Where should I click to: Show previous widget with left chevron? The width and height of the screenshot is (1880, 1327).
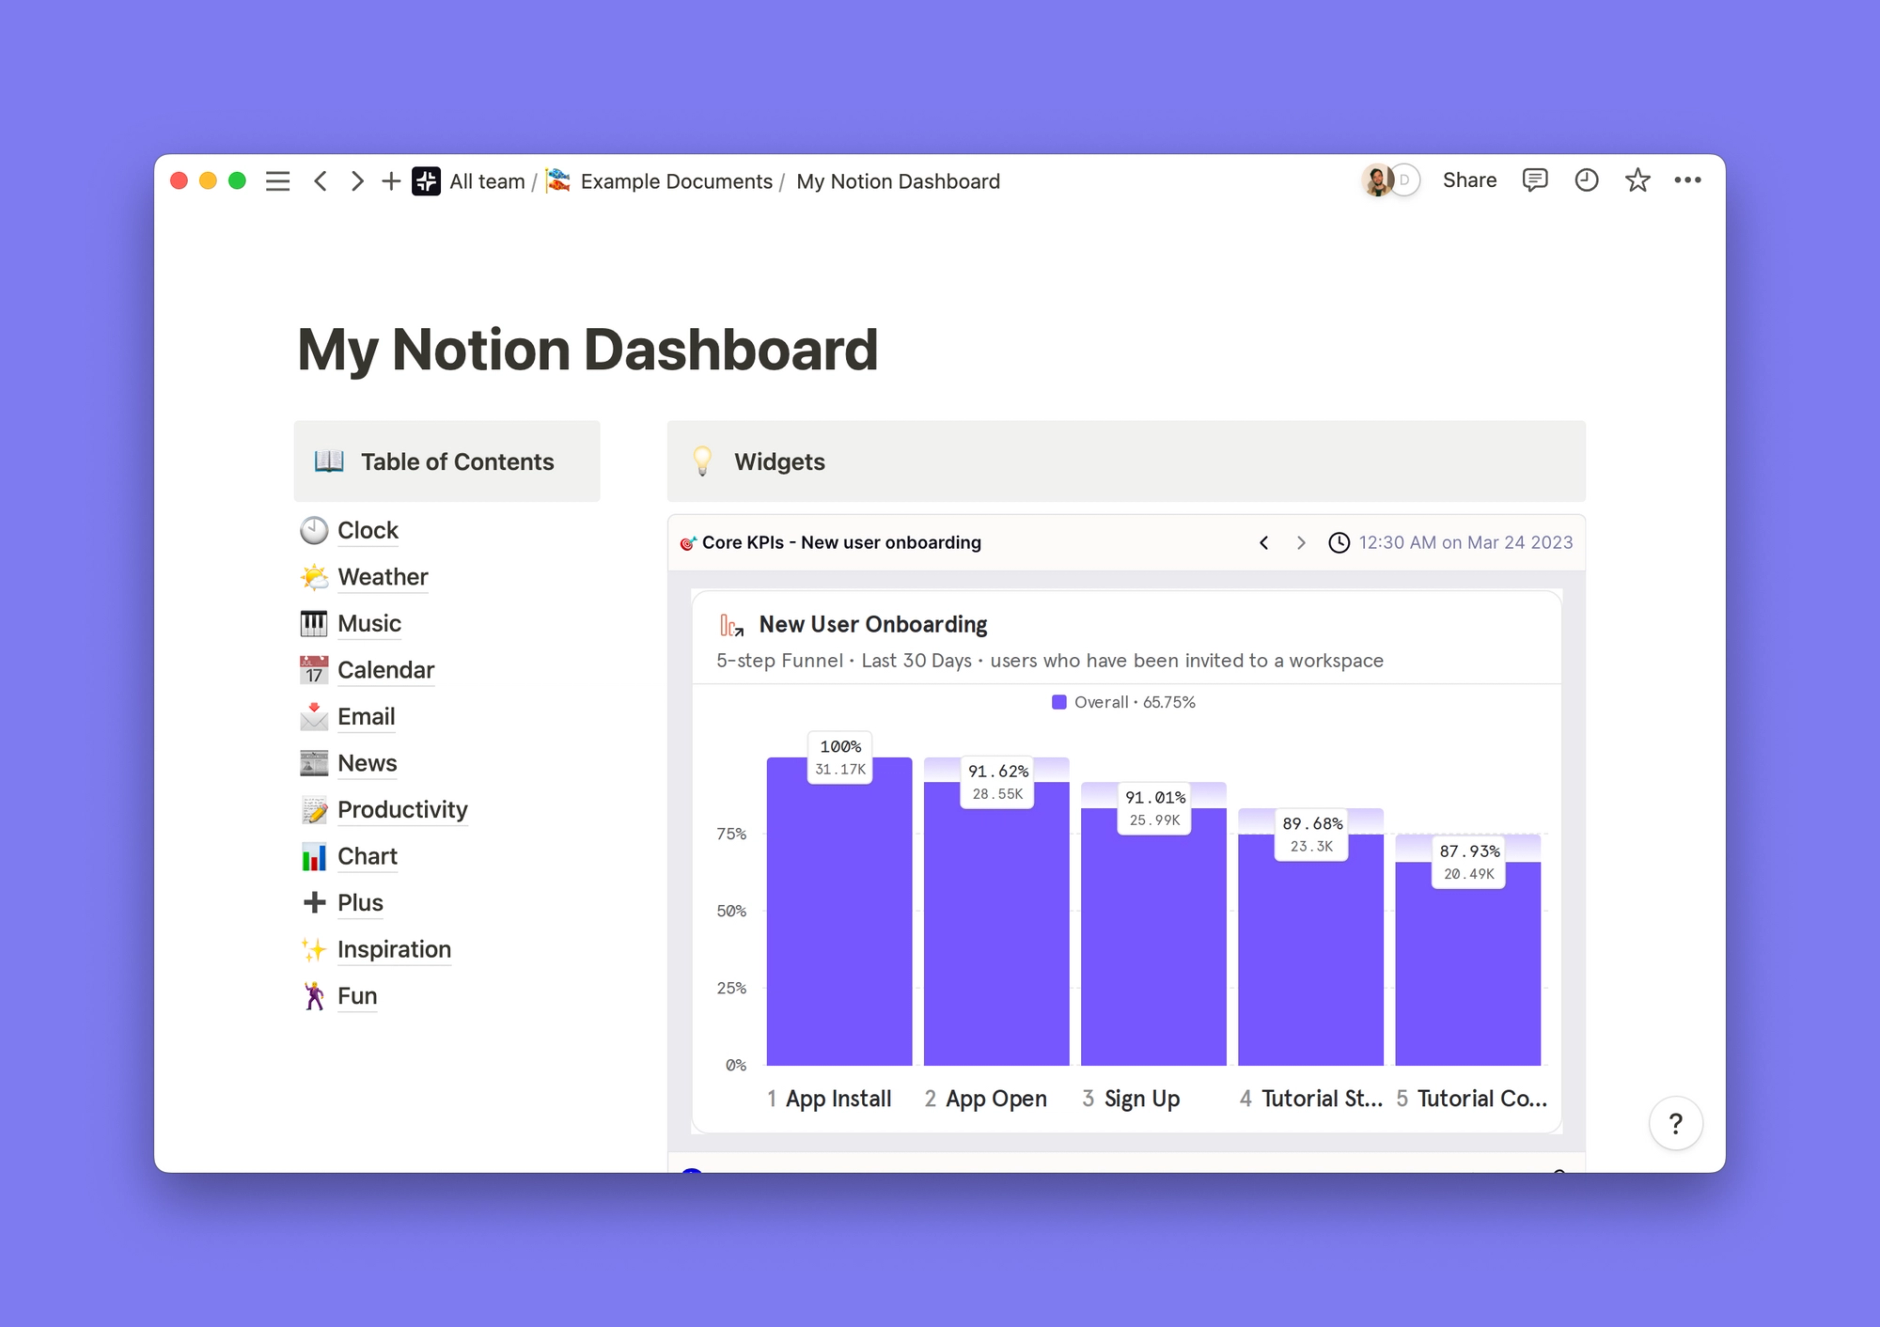[x=1264, y=542]
